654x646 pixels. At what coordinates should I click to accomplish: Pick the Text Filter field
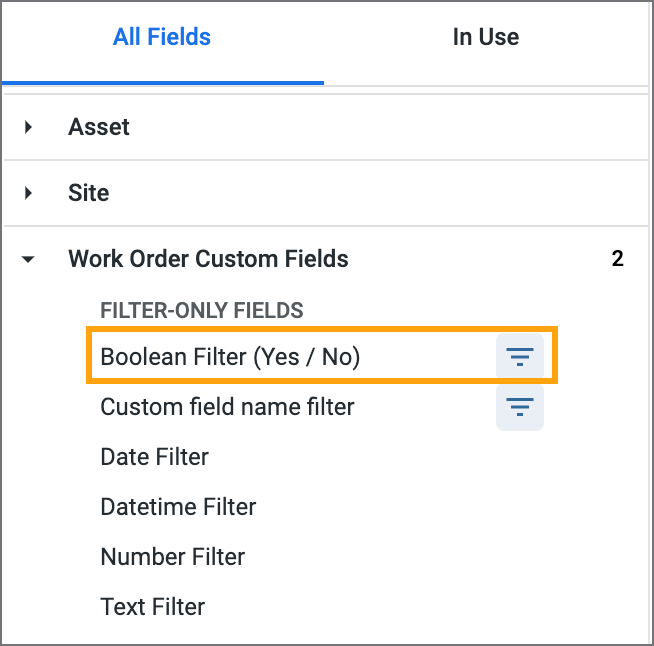[x=153, y=606]
